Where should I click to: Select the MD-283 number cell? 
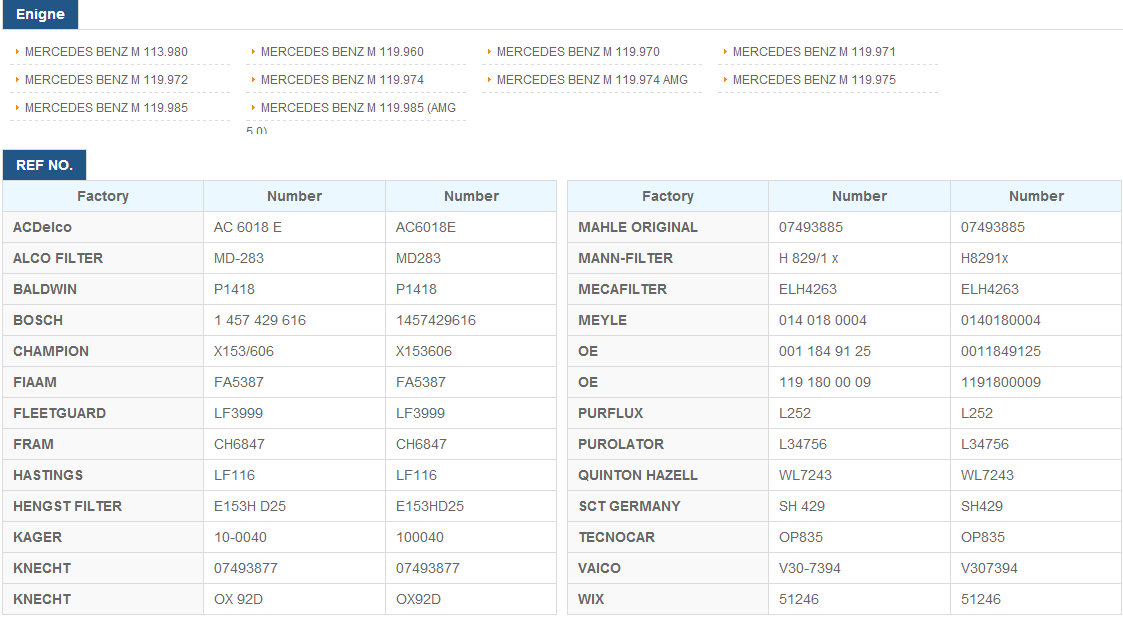(x=294, y=258)
